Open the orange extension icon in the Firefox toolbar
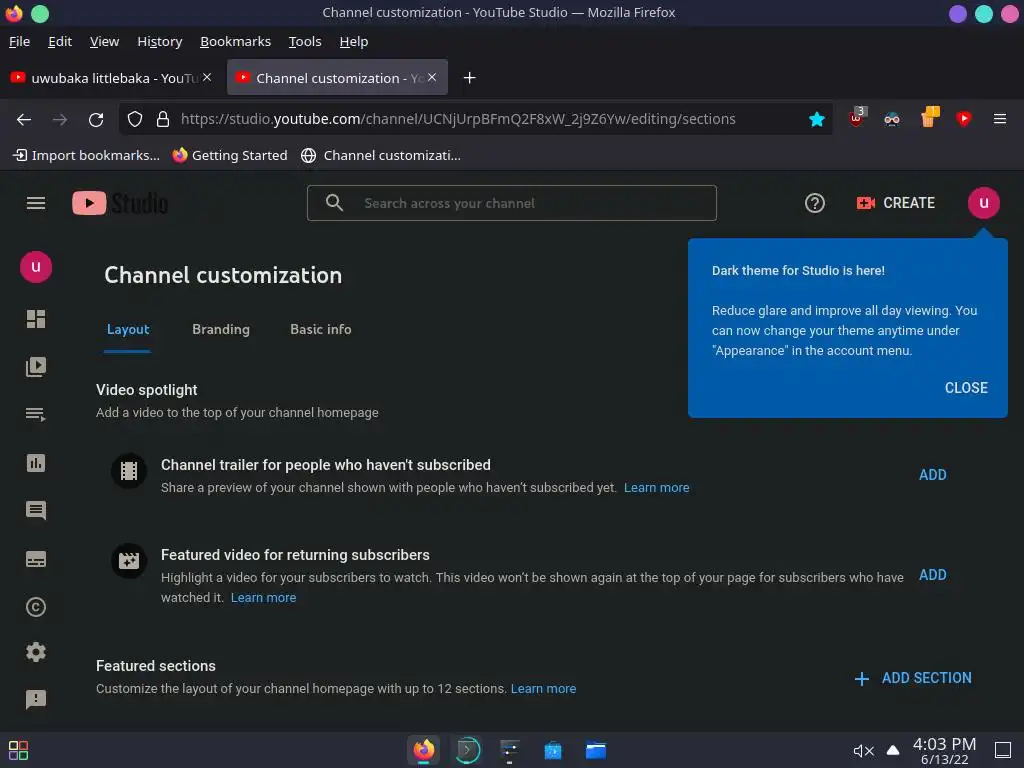1024x768 pixels. (x=928, y=118)
